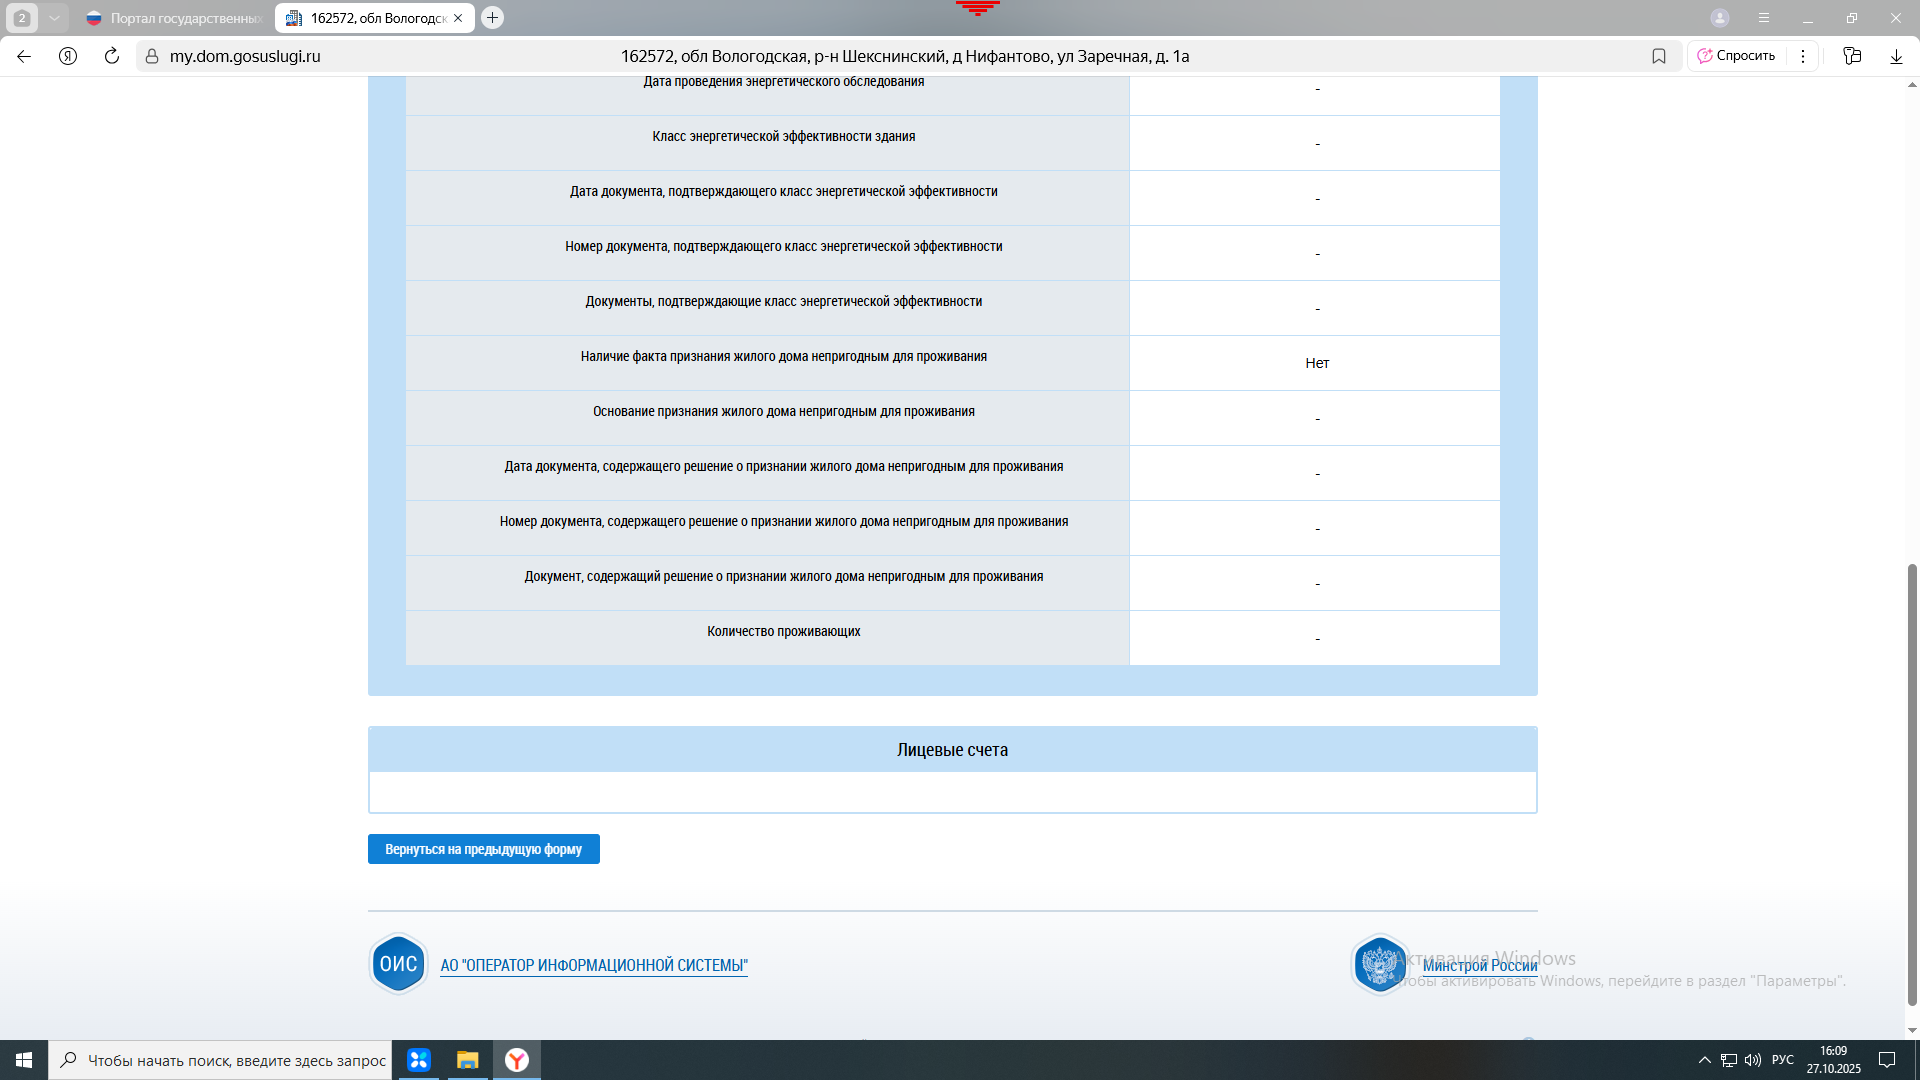
Task: Click the browser profile avatar icon
Action: 1720,18
